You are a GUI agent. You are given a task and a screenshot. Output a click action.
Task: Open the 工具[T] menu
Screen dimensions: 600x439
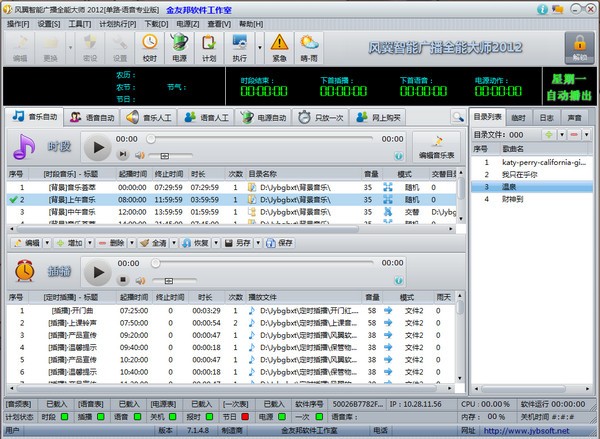tap(80, 24)
